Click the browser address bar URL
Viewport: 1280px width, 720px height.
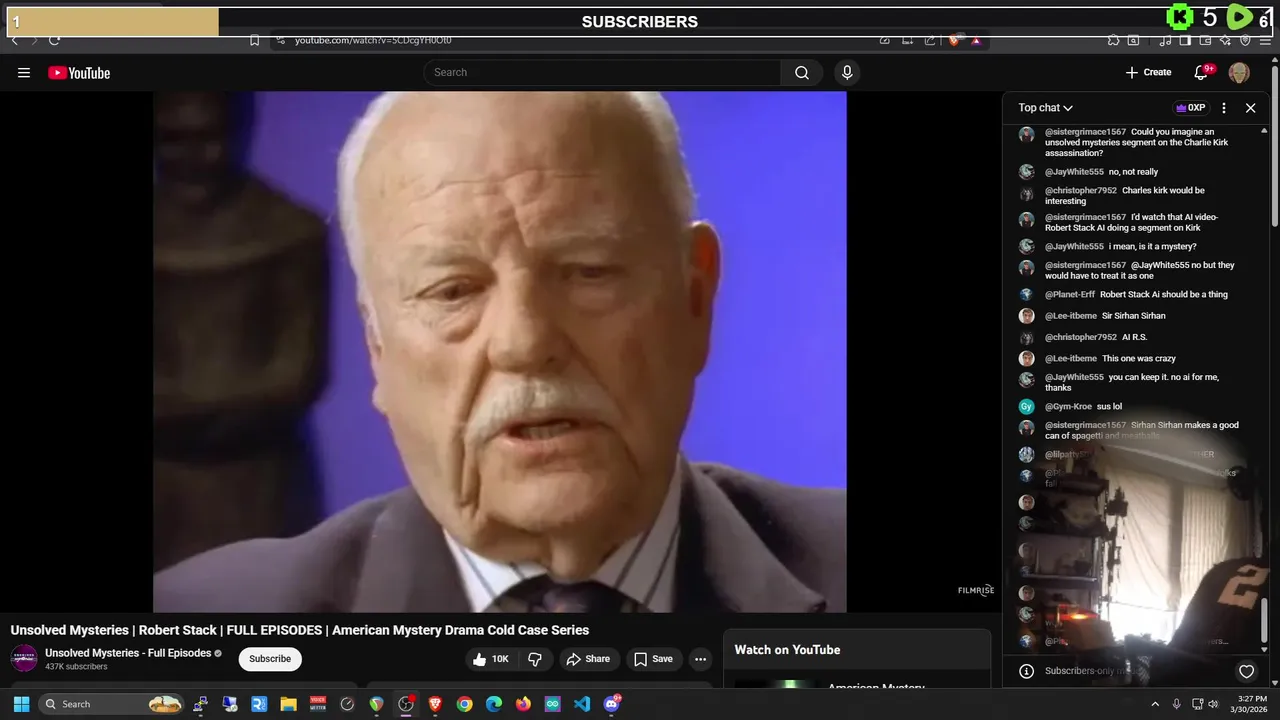373,41
